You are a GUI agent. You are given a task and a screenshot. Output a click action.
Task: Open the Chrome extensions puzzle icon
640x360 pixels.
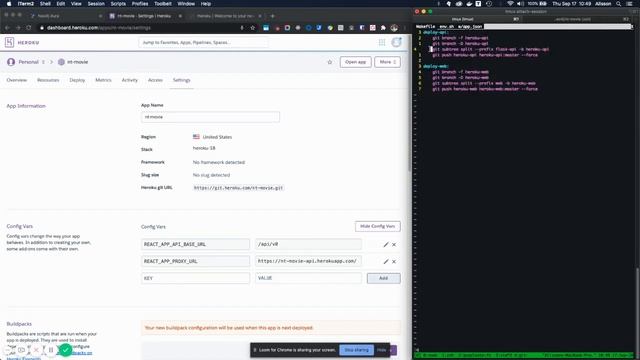tap(383, 28)
